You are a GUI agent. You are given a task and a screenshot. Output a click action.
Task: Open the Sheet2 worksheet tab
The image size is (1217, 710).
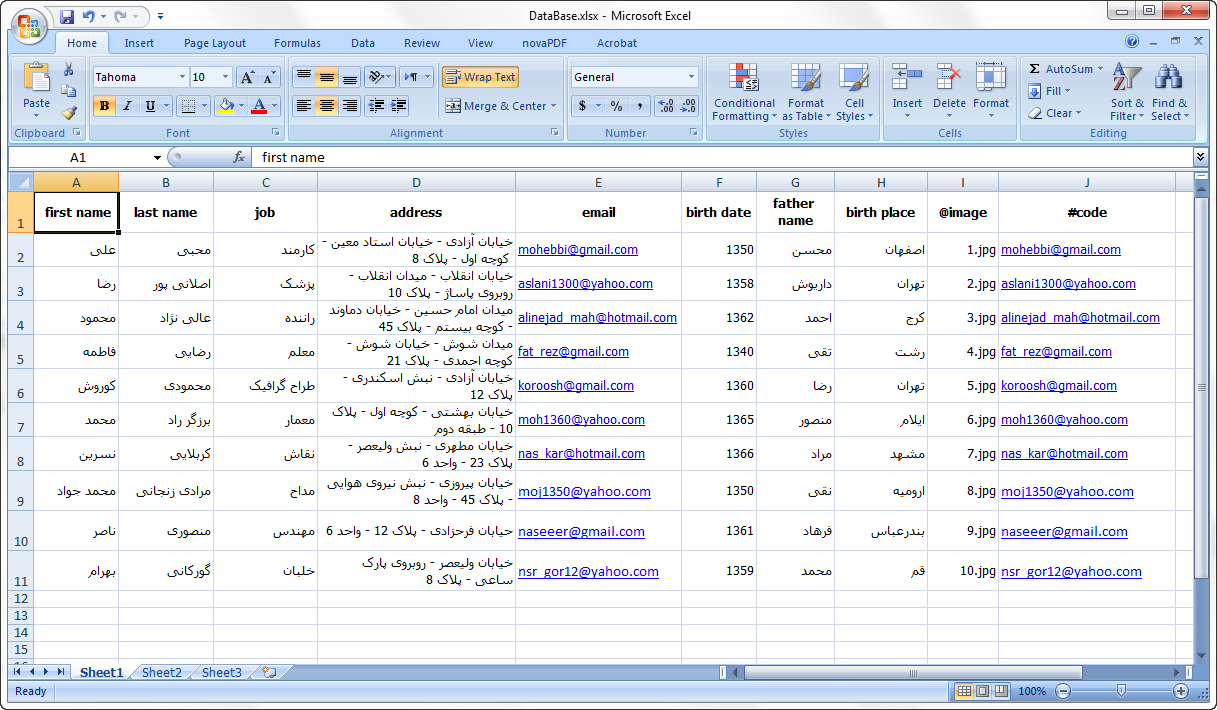(x=162, y=673)
